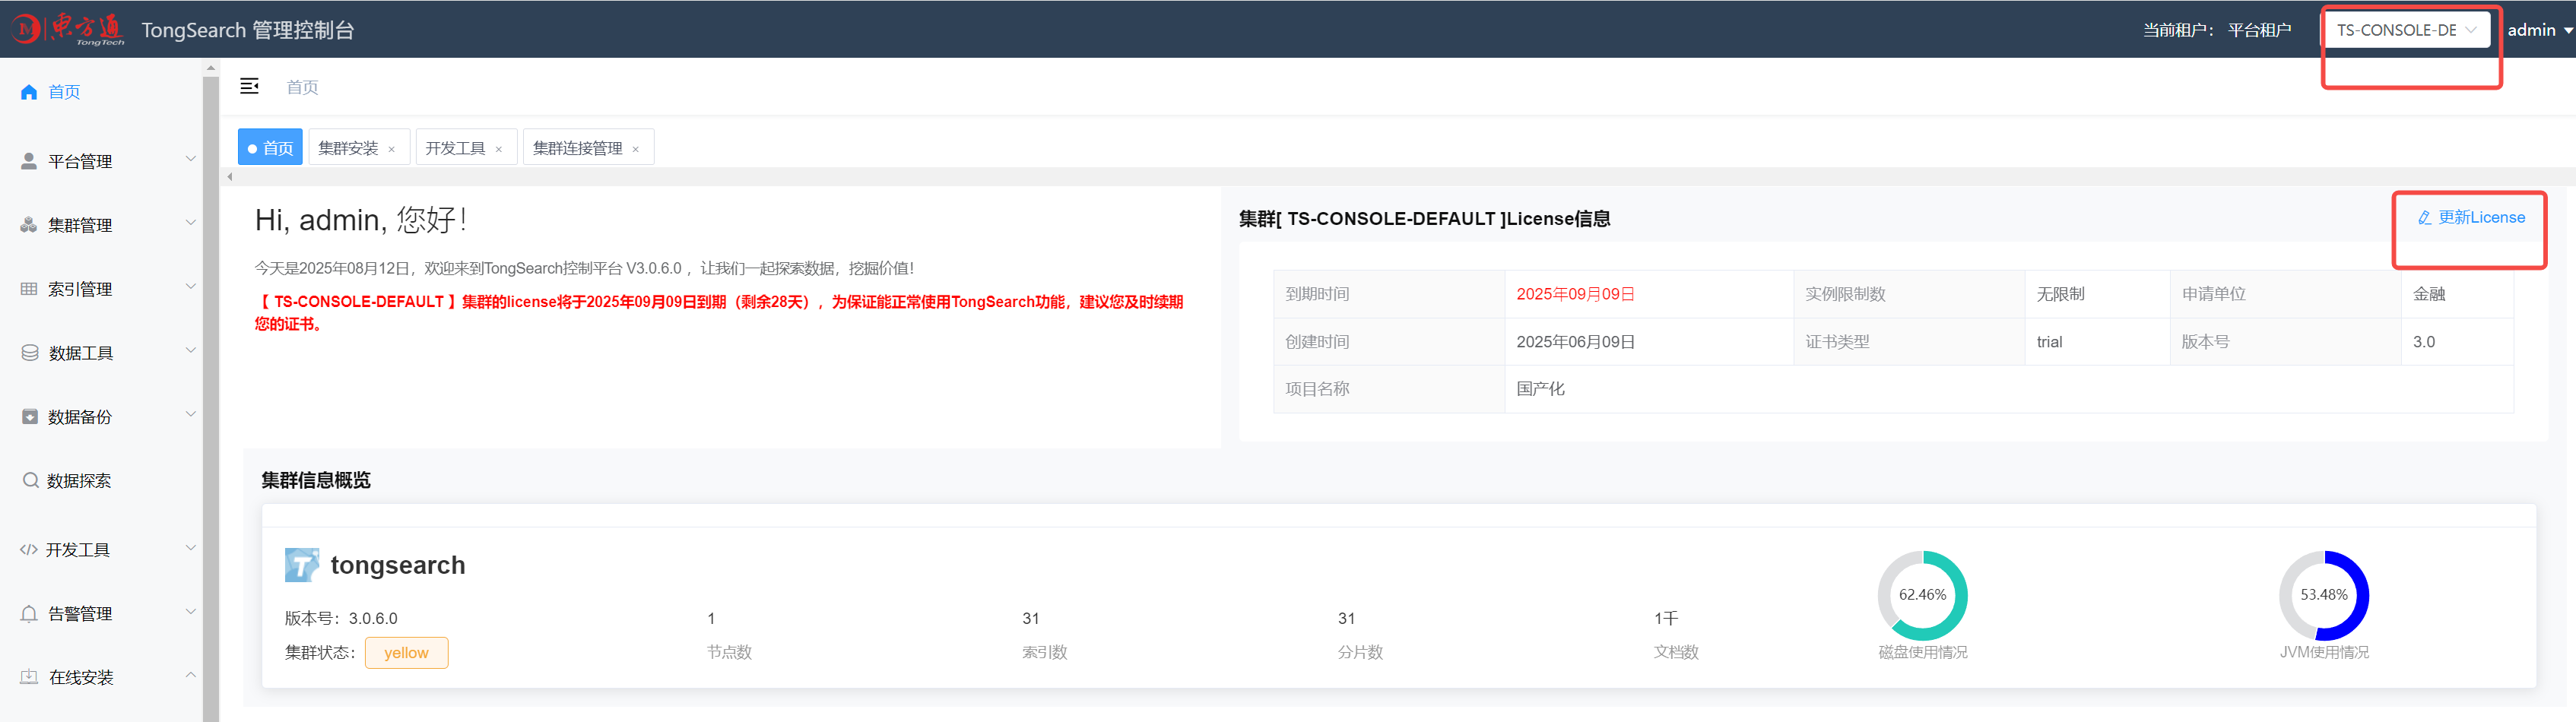Image resolution: width=2576 pixels, height=722 pixels.
Task: Click the 索引管理 table icon
Action: click(x=29, y=289)
